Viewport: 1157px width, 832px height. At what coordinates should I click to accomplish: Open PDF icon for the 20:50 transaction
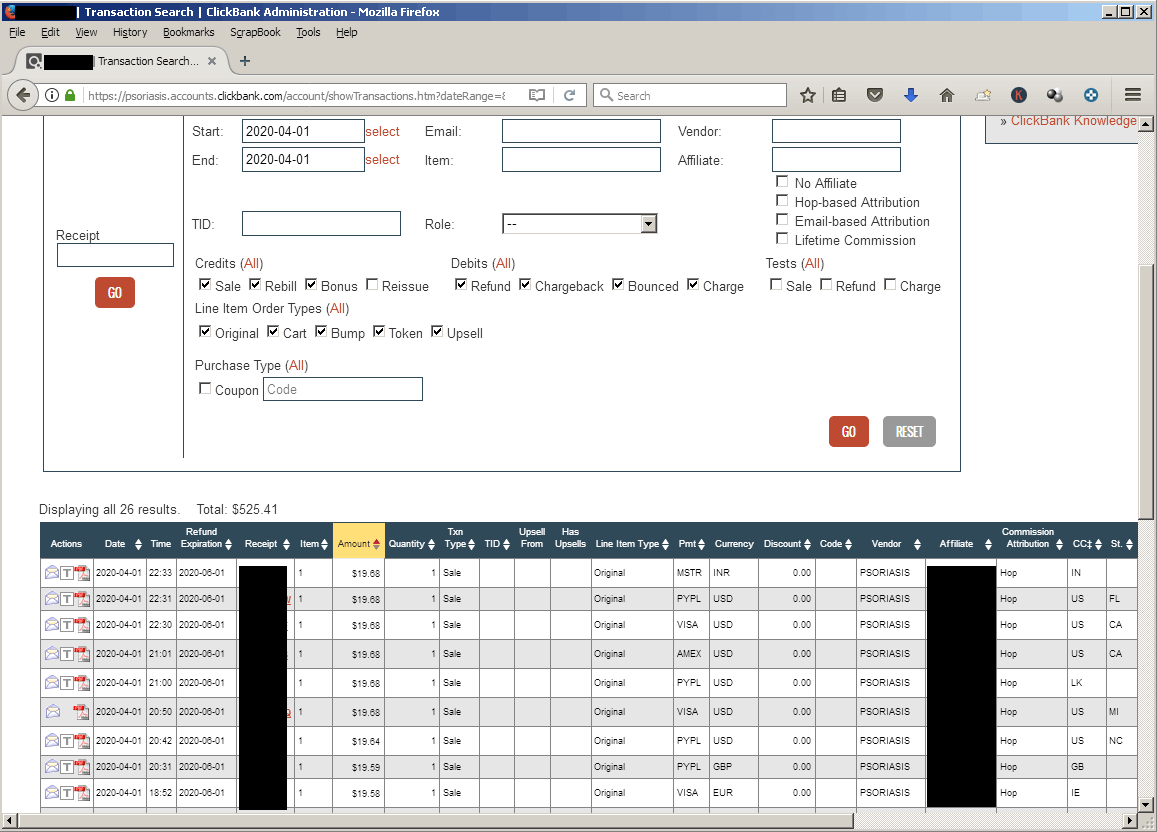[82, 712]
